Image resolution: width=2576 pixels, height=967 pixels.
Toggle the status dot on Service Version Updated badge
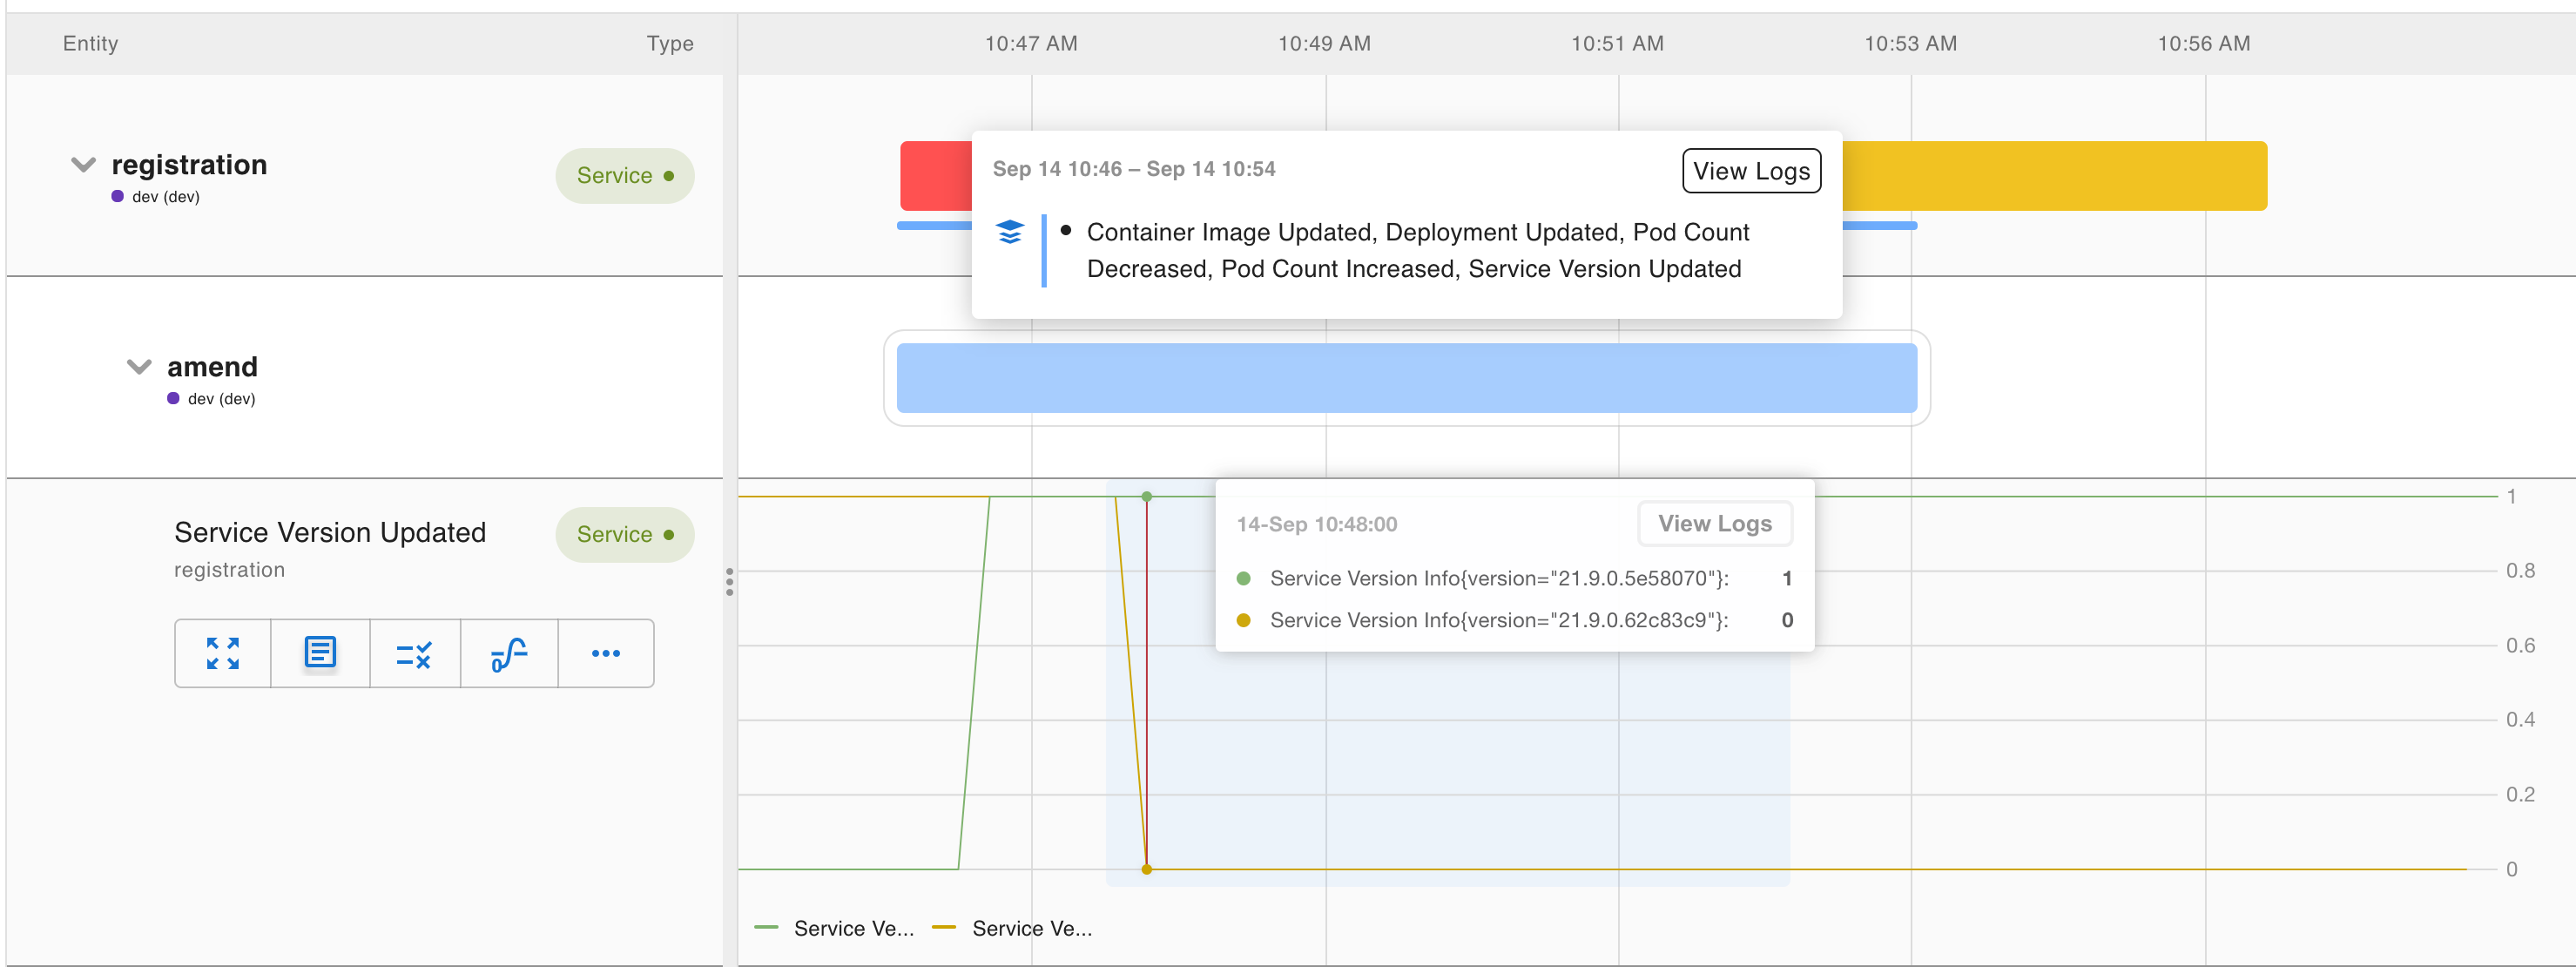669,534
